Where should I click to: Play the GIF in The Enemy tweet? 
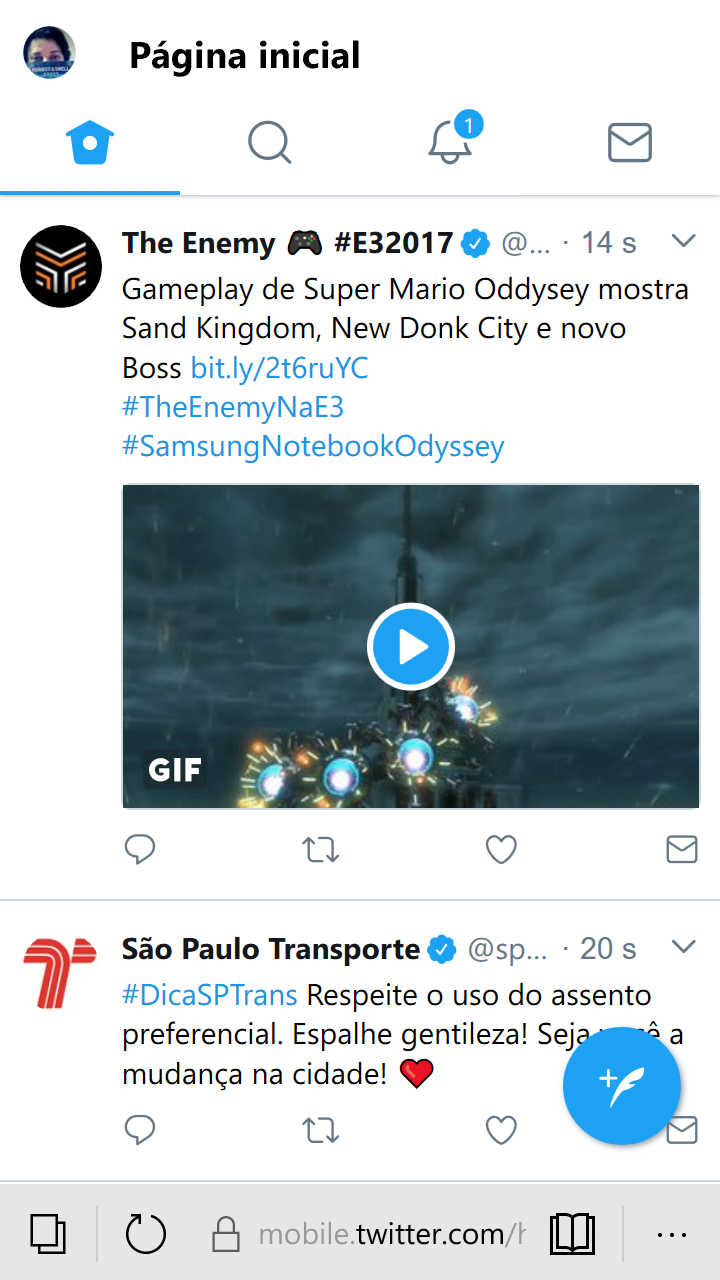(x=411, y=648)
